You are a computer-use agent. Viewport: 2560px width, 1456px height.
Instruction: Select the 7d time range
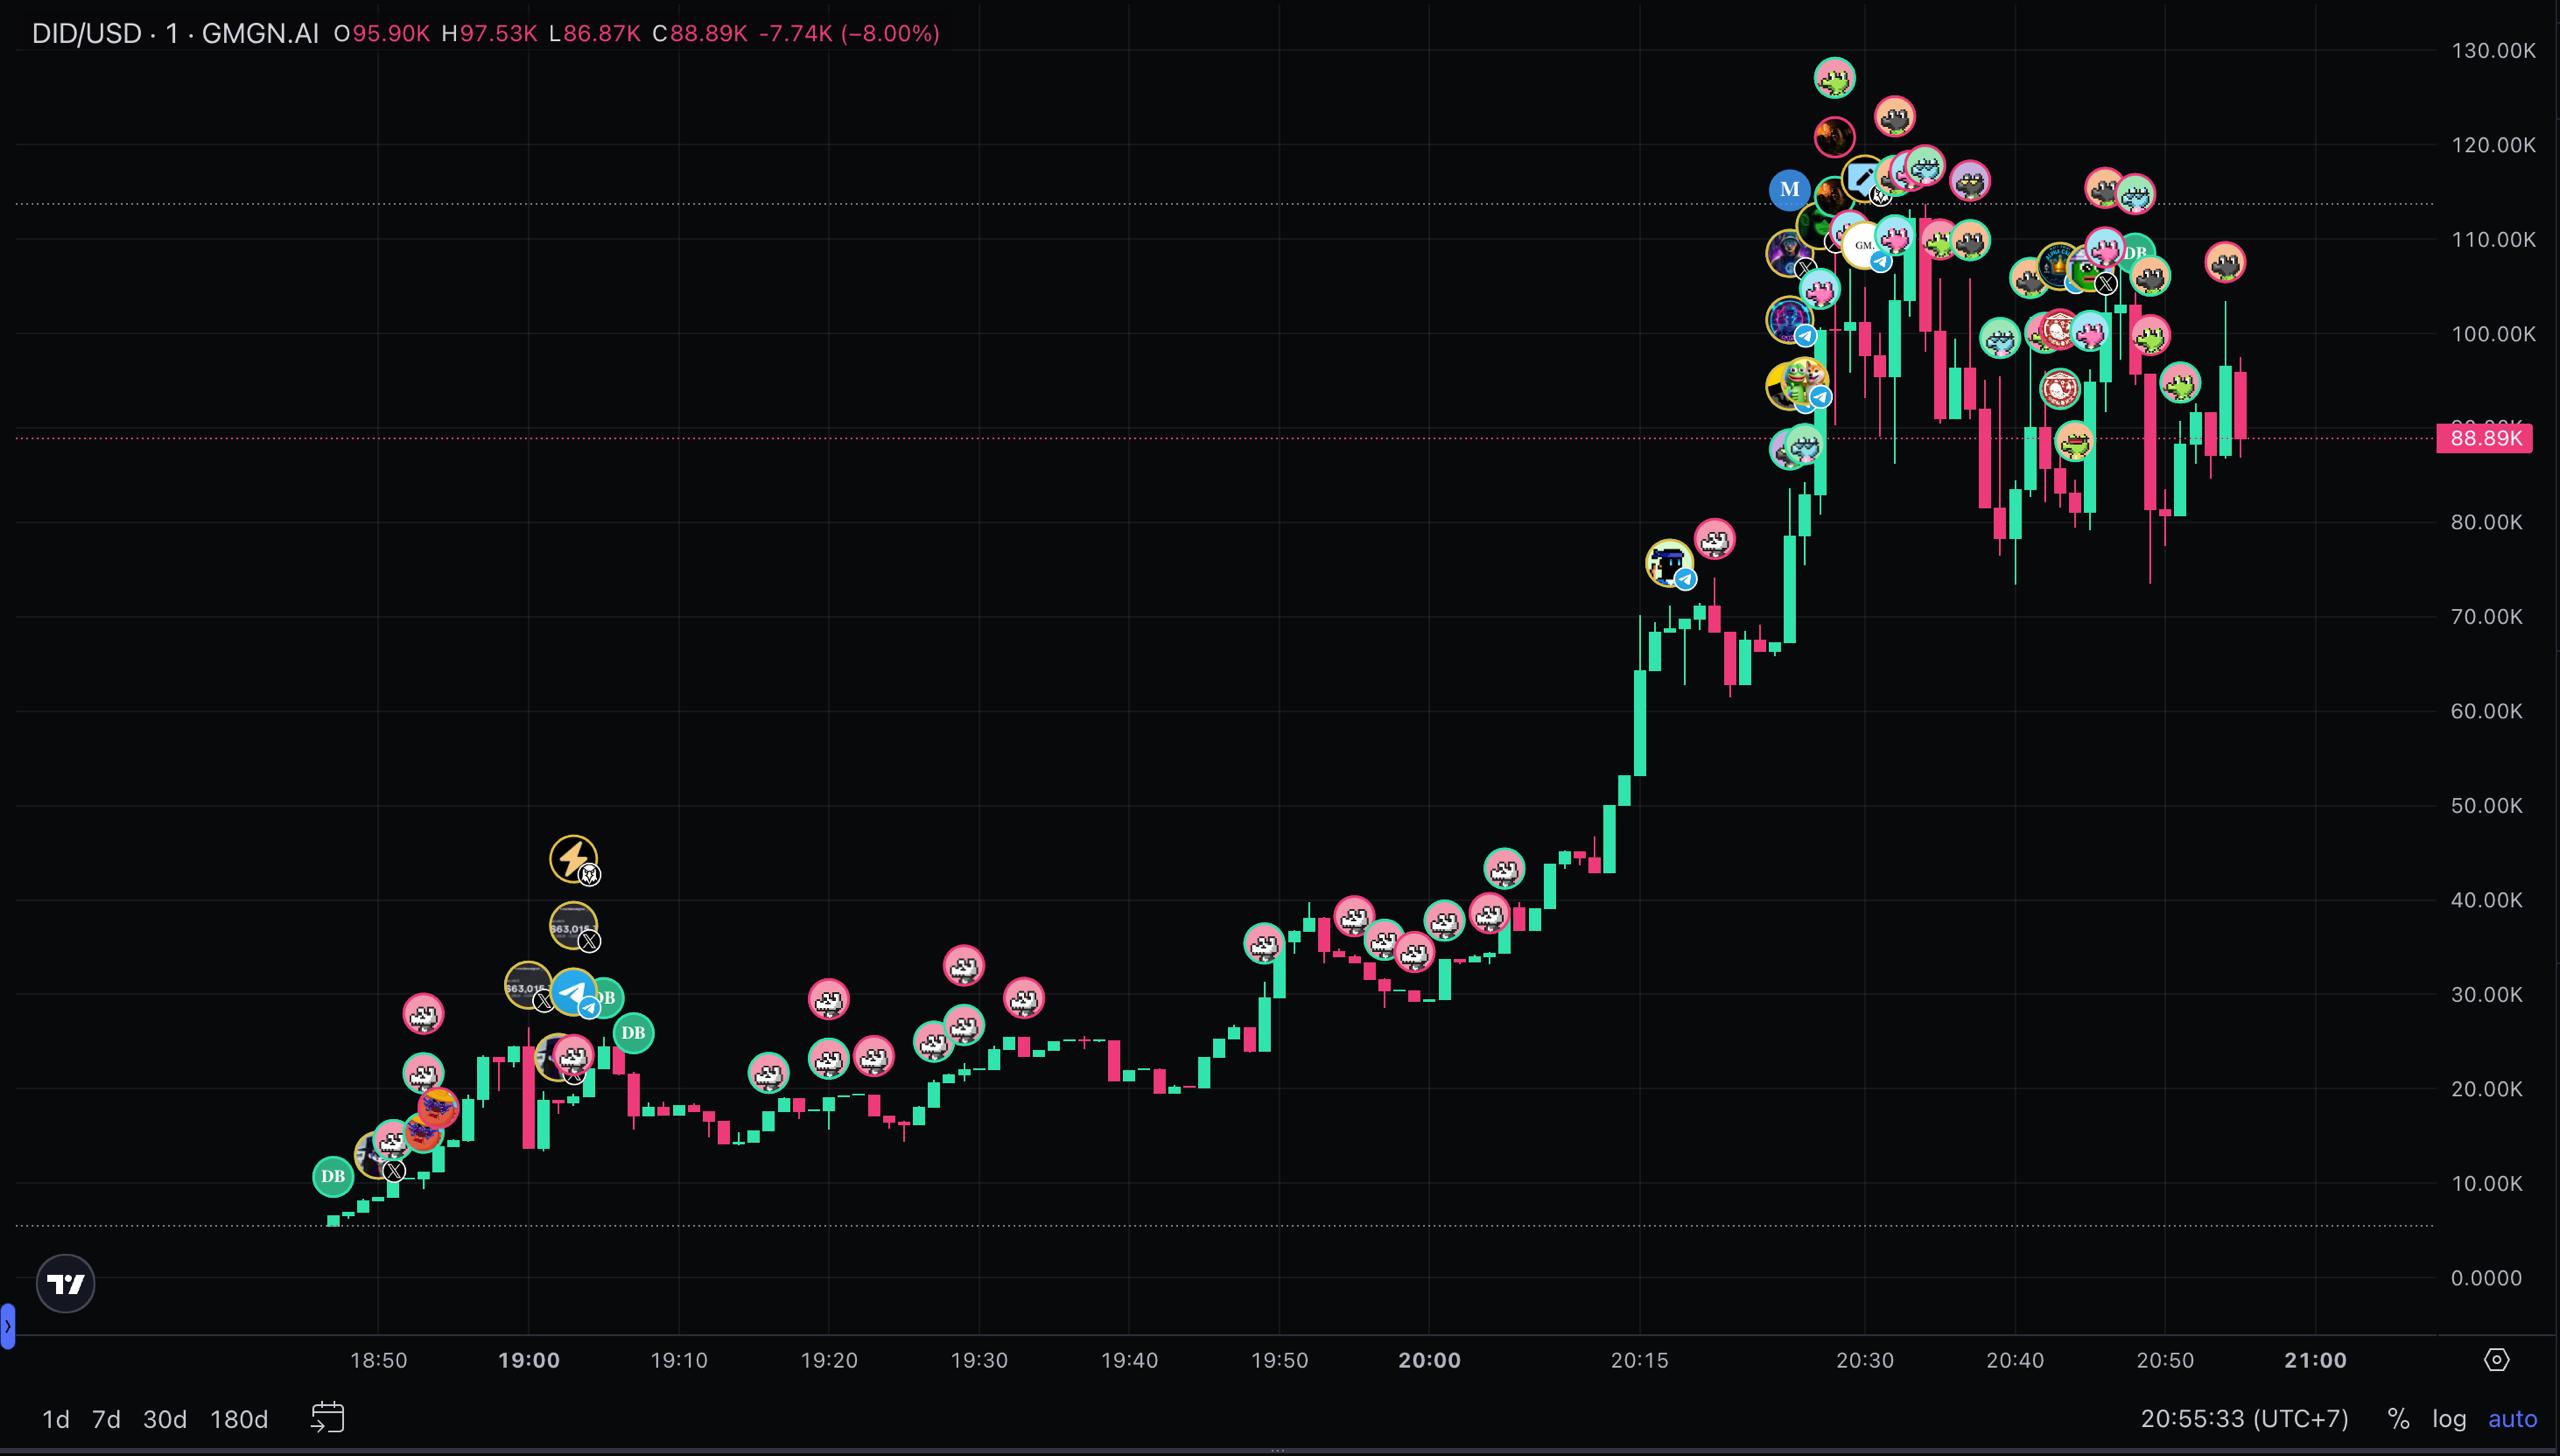[106, 1419]
